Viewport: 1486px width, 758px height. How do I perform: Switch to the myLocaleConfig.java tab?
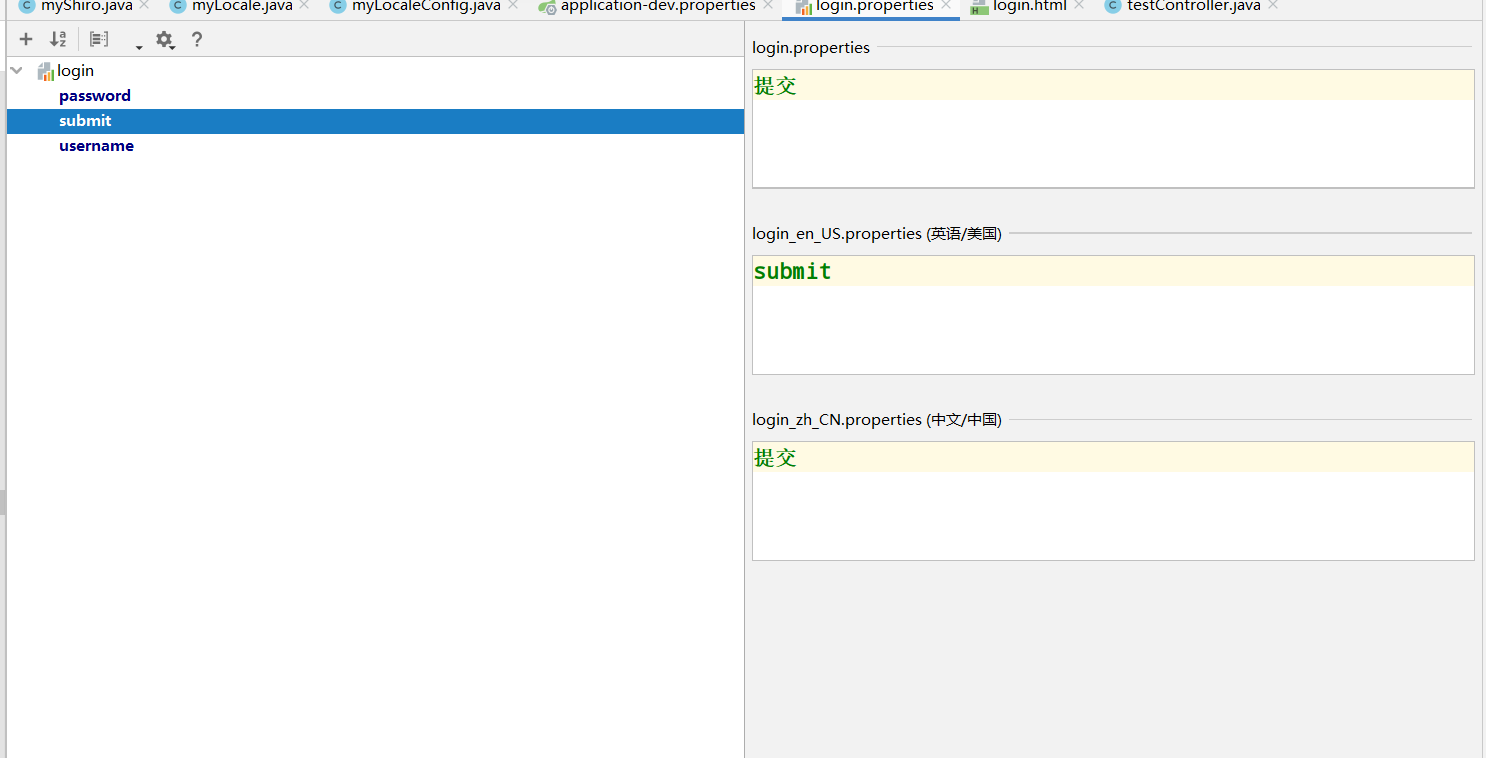pyautogui.click(x=426, y=6)
